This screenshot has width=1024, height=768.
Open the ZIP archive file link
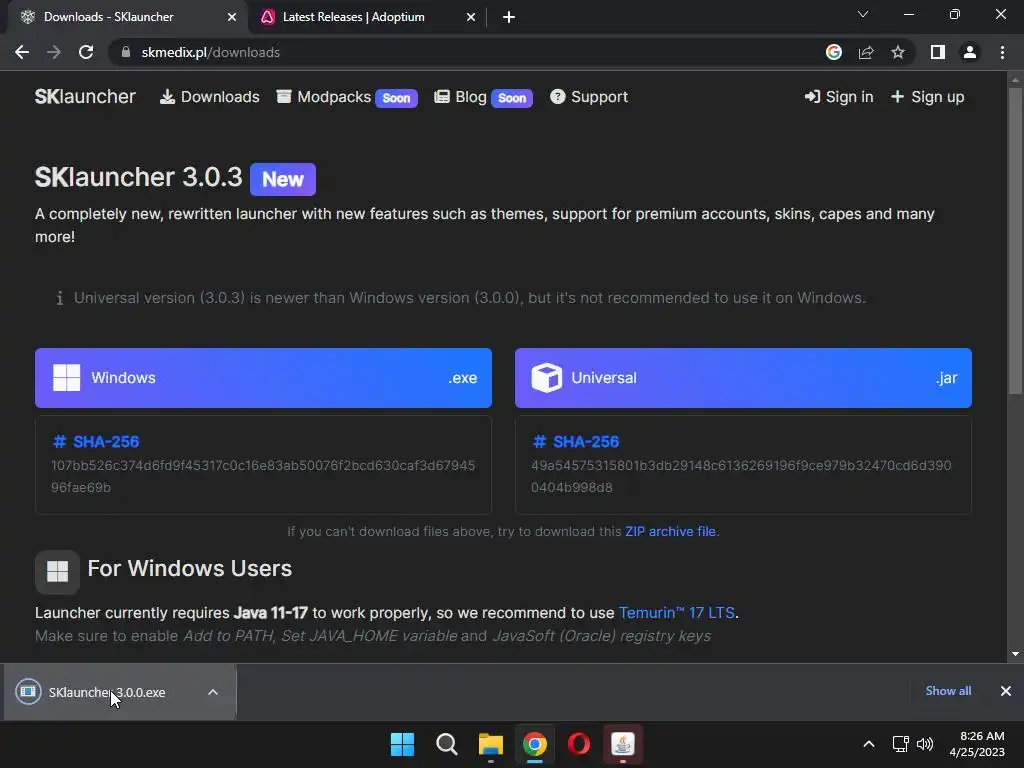tap(670, 532)
